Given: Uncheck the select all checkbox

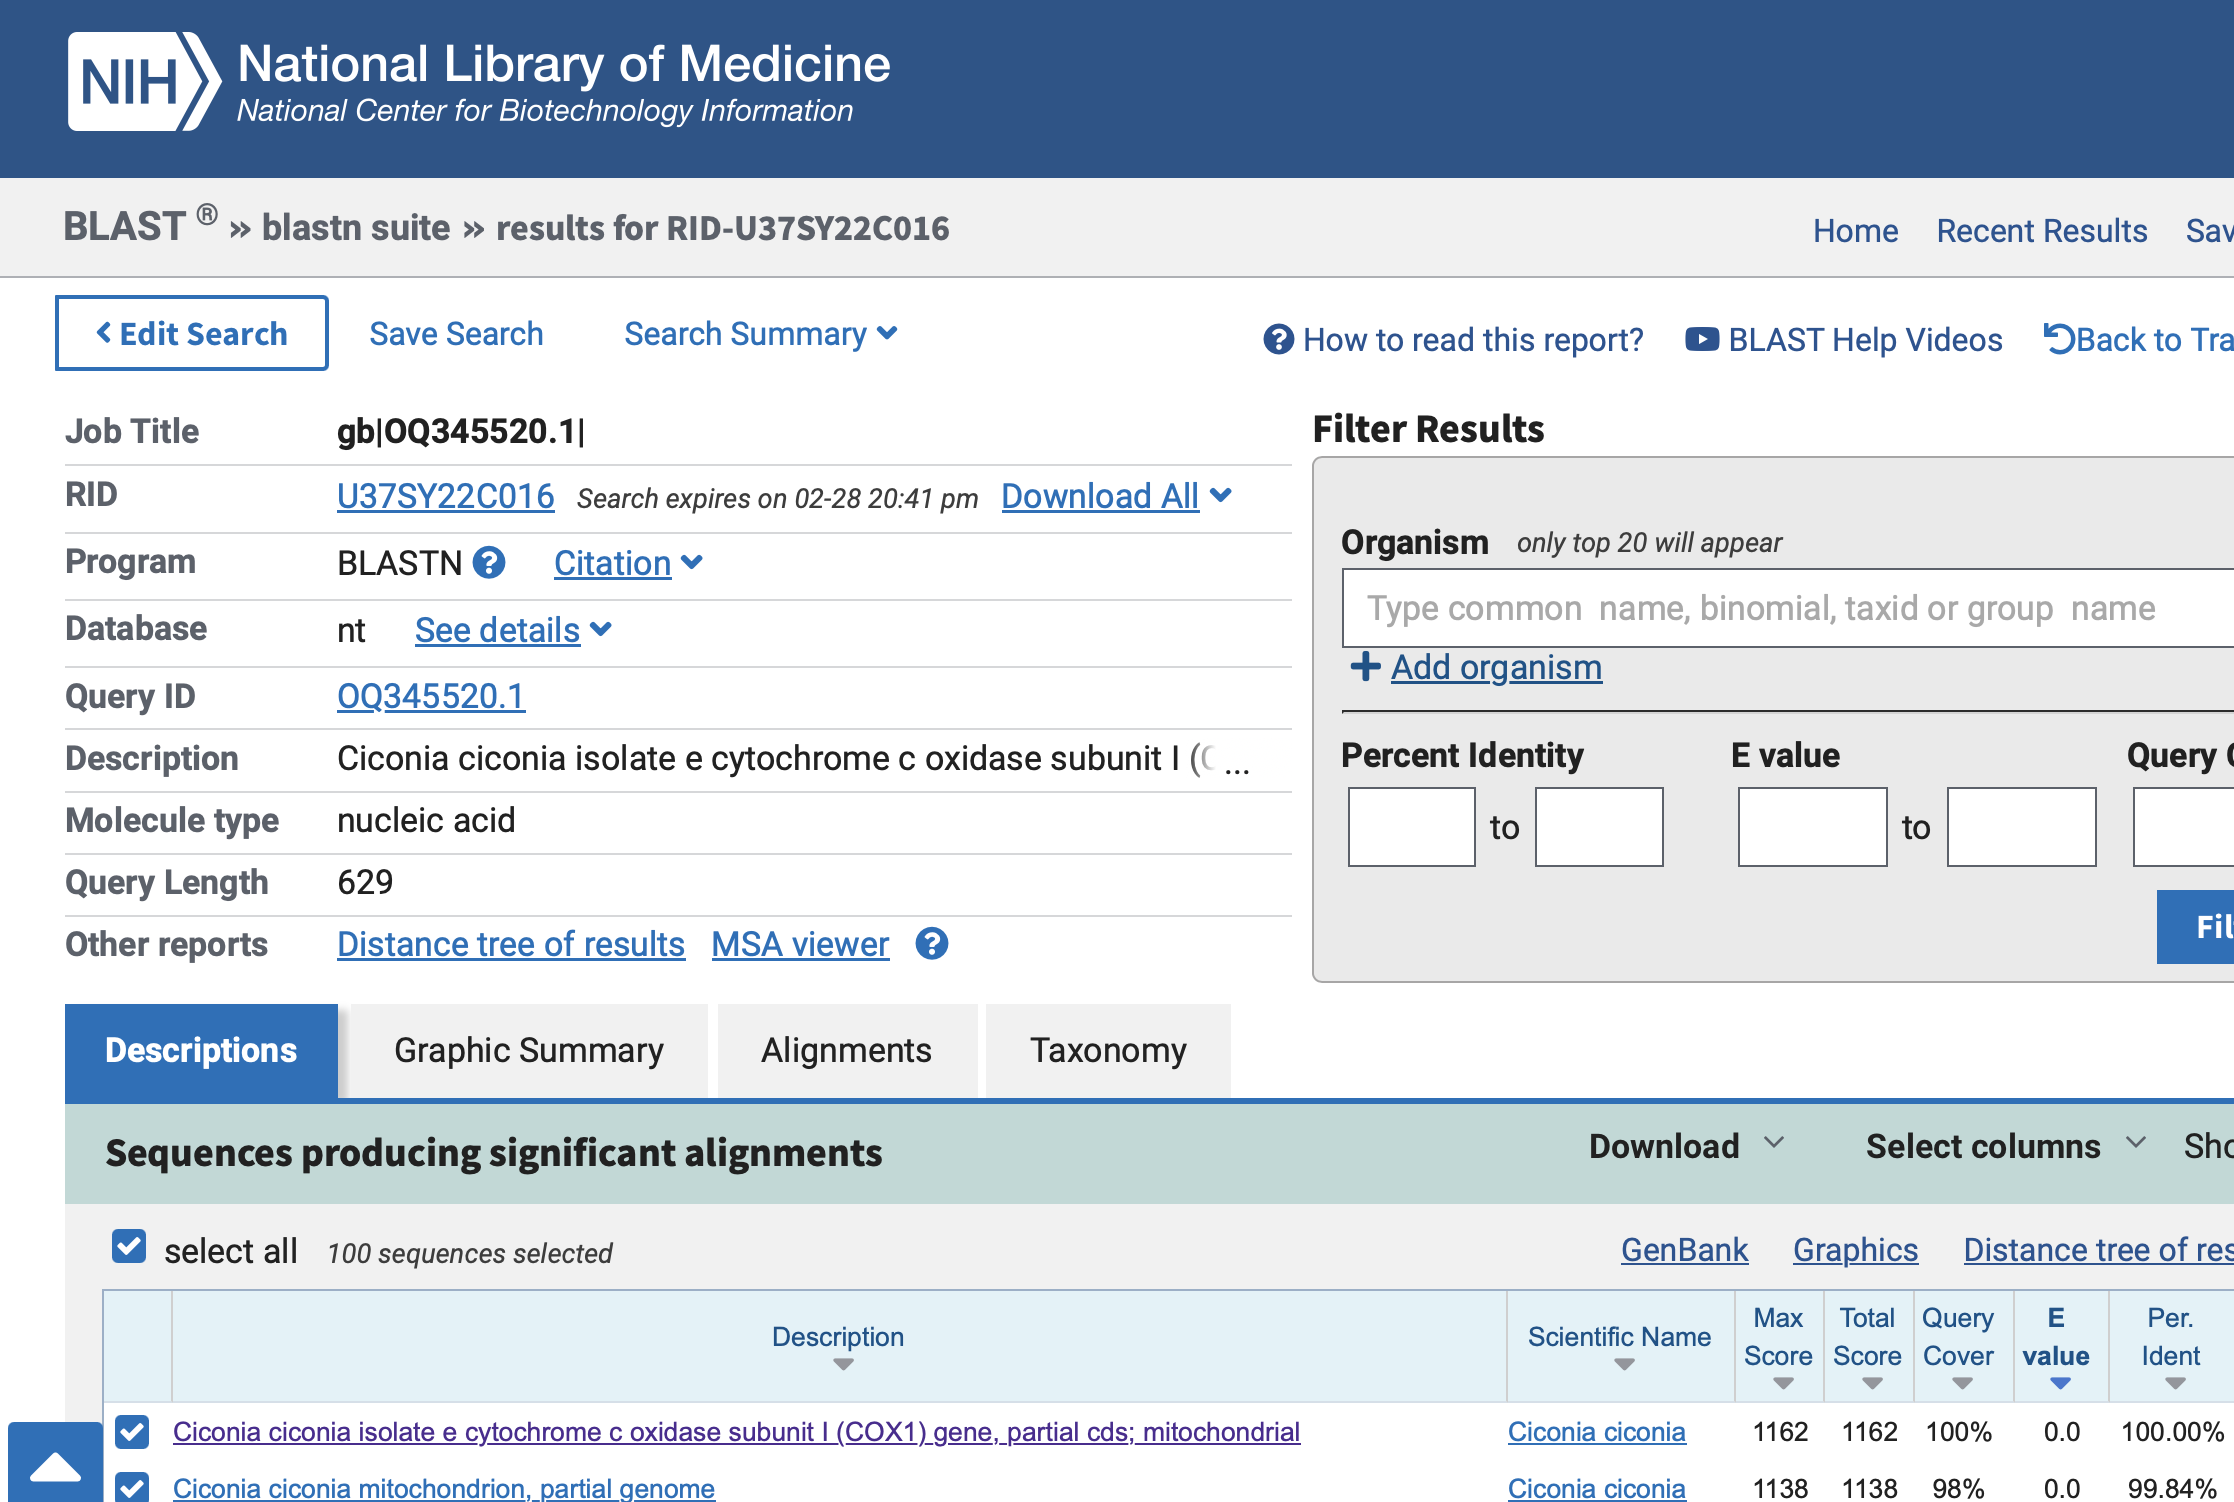Looking at the screenshot, I should [130, 1247].
